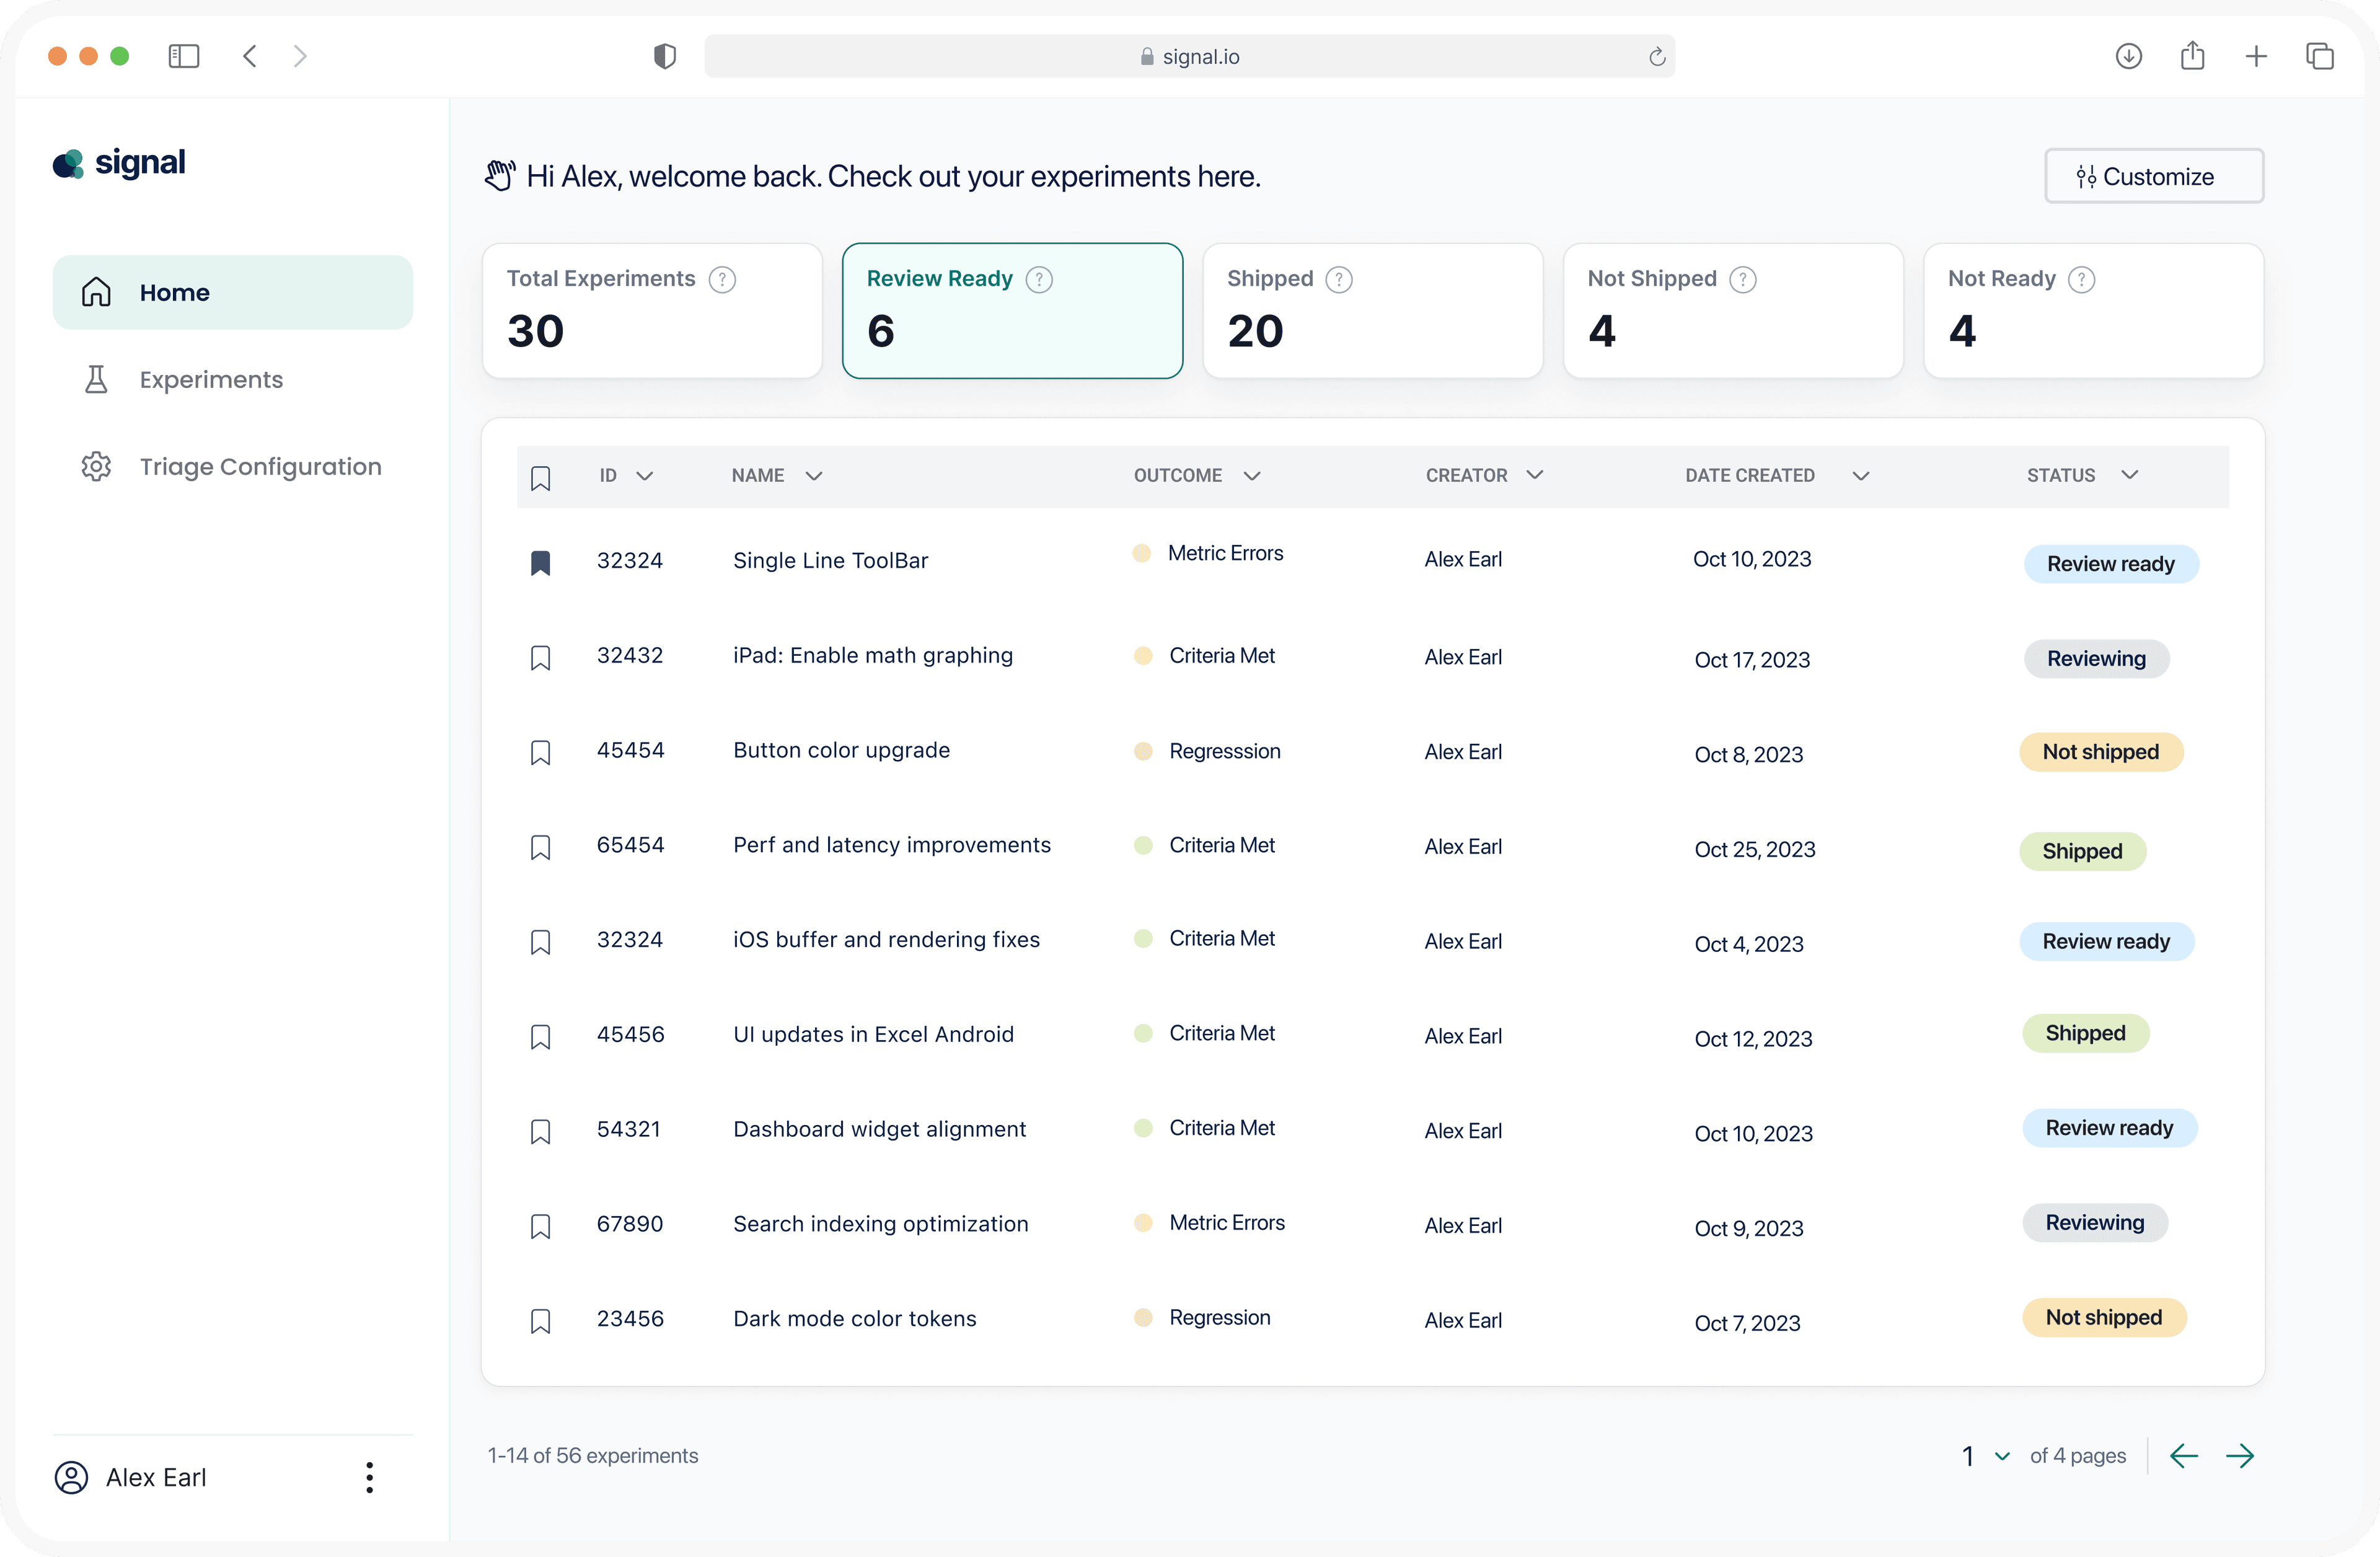Click Regresssion outcome on Button color row
This screenshot has width=2380, height=1557.
(1225, 751)
